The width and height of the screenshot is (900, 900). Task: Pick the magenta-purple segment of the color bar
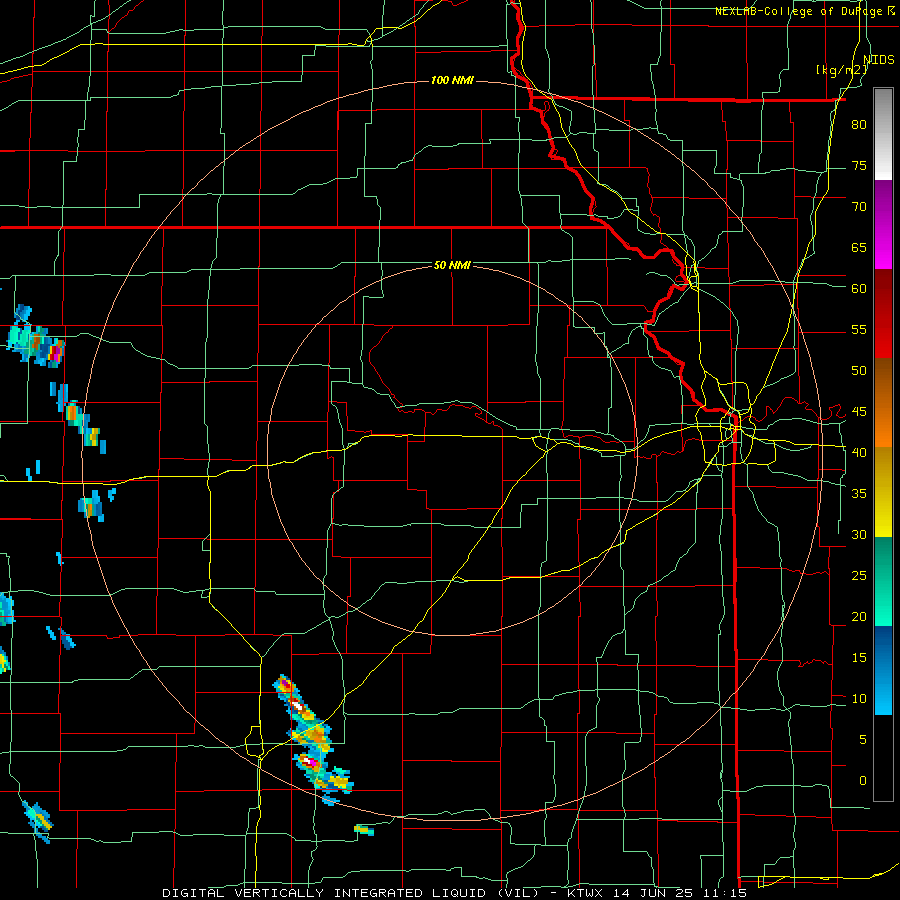tap(883, 225)
